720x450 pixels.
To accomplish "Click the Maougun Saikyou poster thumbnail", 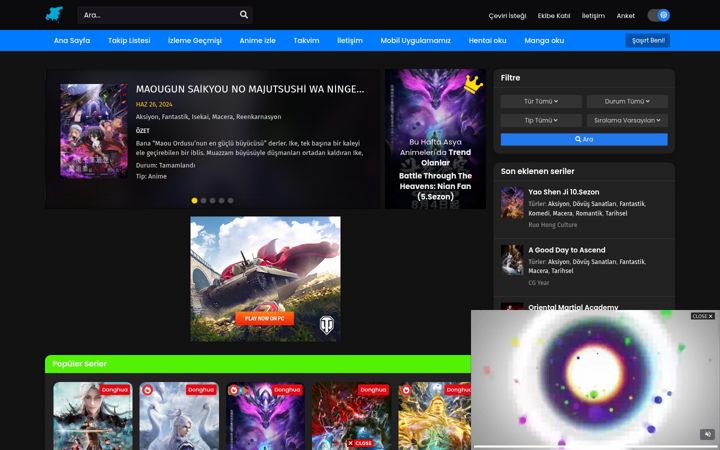I will point(94,130).
